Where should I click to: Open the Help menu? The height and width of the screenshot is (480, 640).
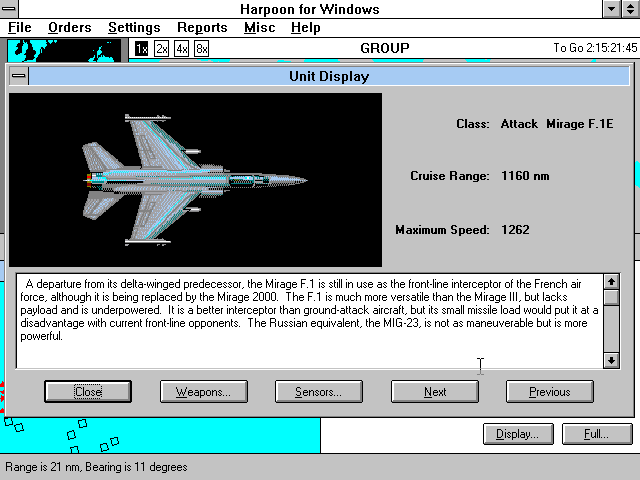(x=306, y=27)
